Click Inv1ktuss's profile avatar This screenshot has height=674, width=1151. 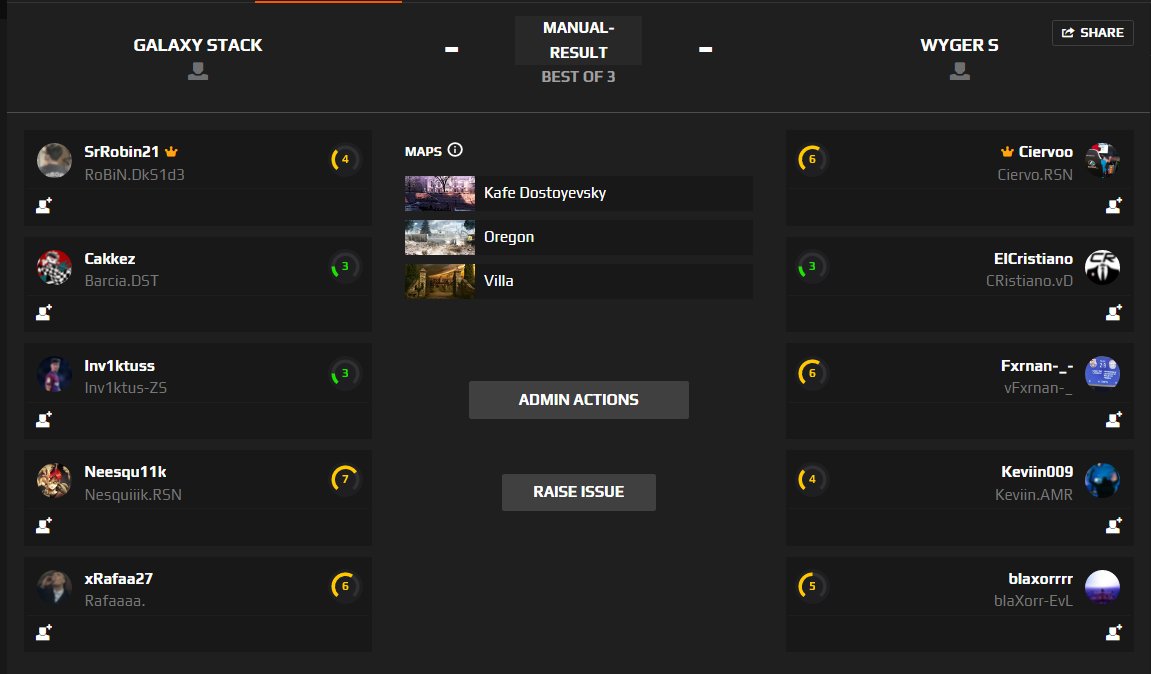[54, 374]
